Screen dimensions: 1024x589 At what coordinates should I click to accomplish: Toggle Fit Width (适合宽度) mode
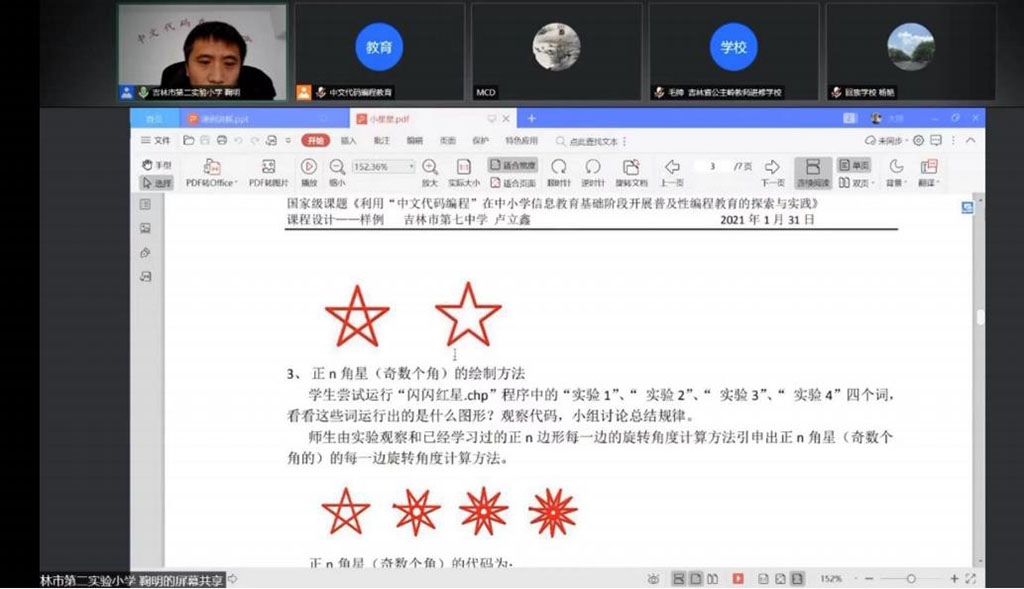pyautogui.click(x=513, y=165)
